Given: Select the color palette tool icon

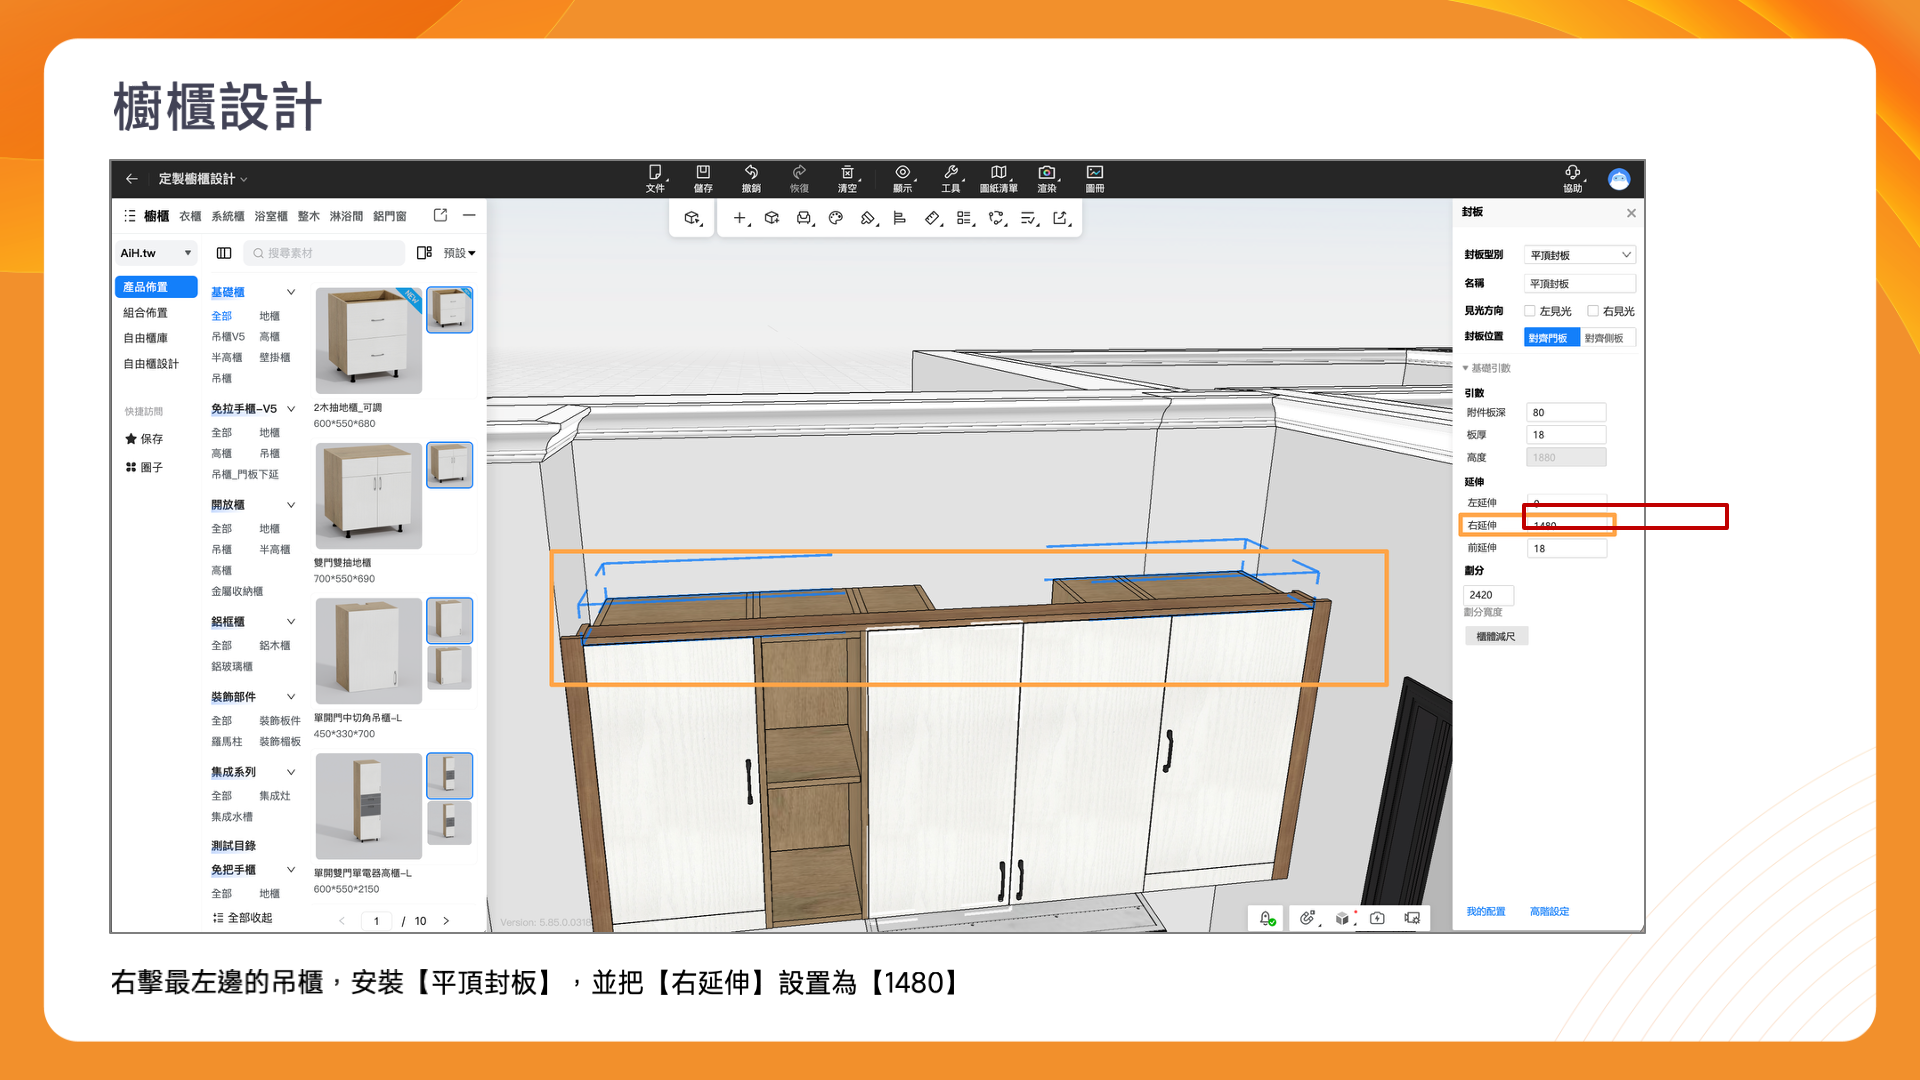Looking at the screenshot, I should click(x=836, y=218).
